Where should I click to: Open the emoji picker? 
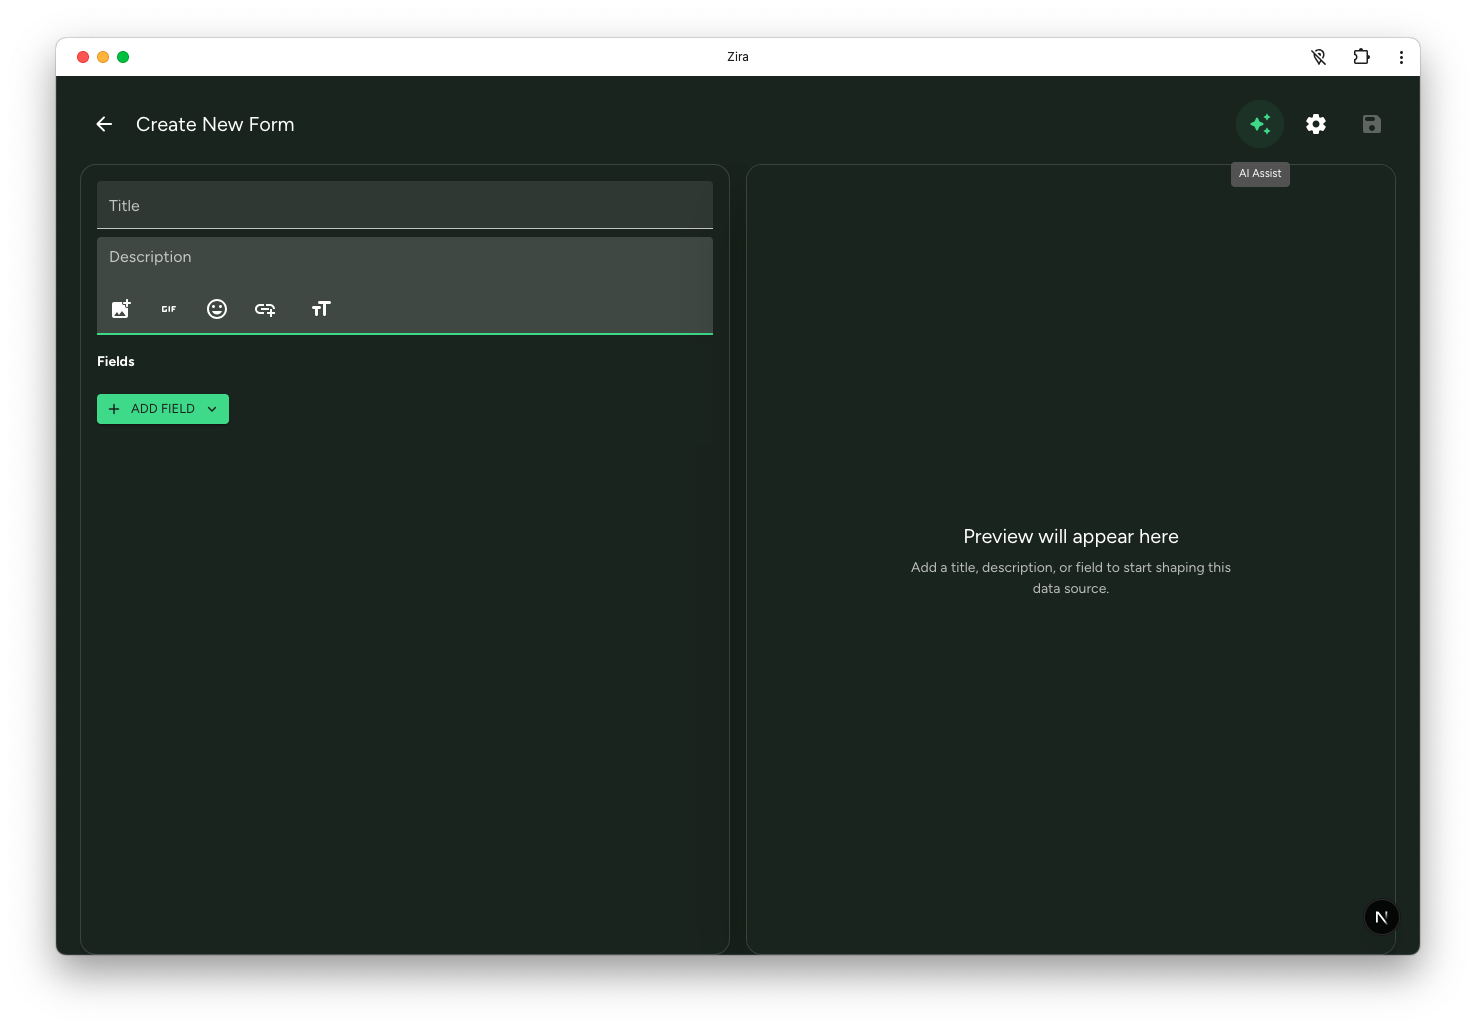point(217,309)
